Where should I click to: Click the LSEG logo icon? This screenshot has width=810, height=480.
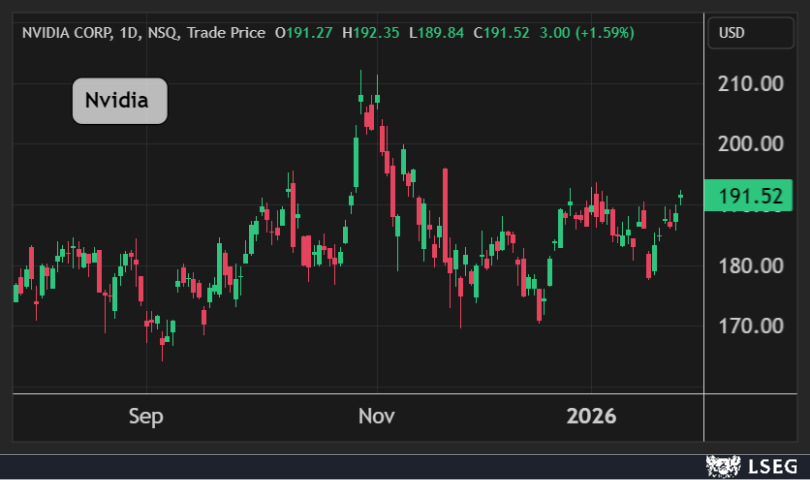point(720,466)
